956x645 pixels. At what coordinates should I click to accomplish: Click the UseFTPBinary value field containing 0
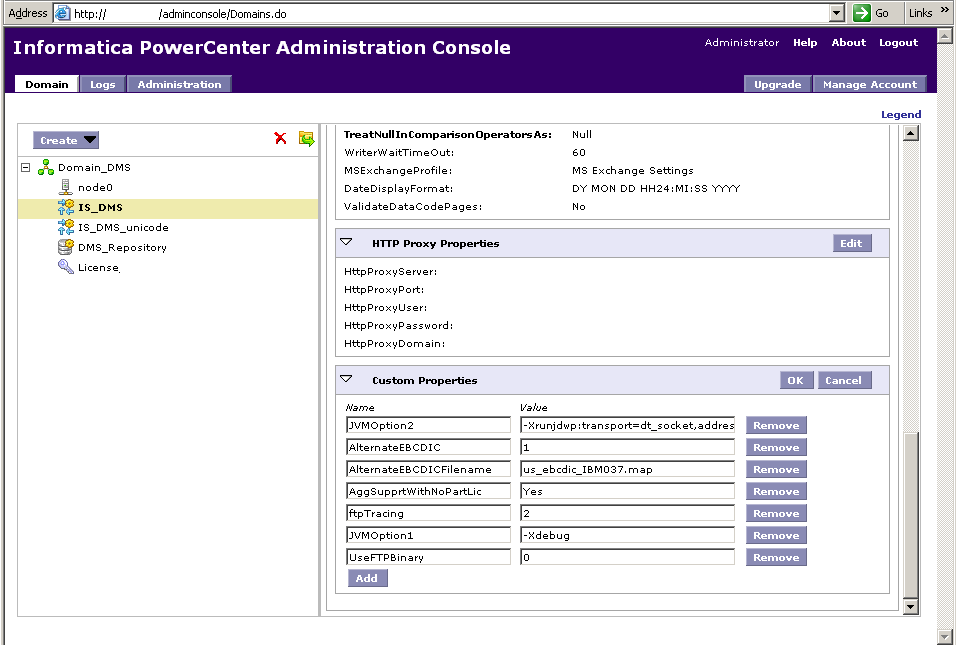(x=627, y=557)
